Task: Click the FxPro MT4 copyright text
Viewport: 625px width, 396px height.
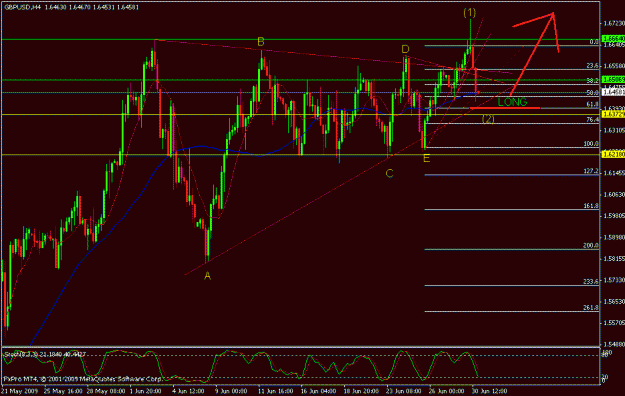Action: [x=83, y=378]
